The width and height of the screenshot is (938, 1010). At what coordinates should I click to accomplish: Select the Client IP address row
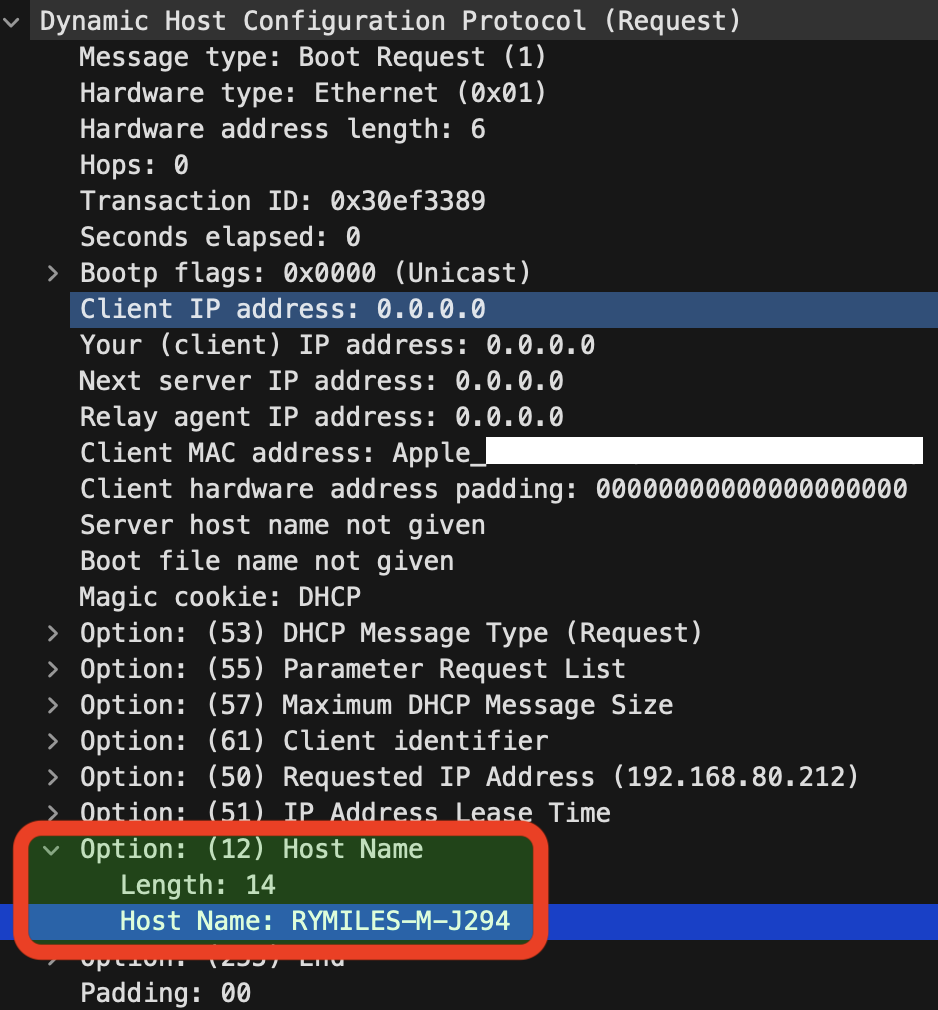tap(280, 308)
